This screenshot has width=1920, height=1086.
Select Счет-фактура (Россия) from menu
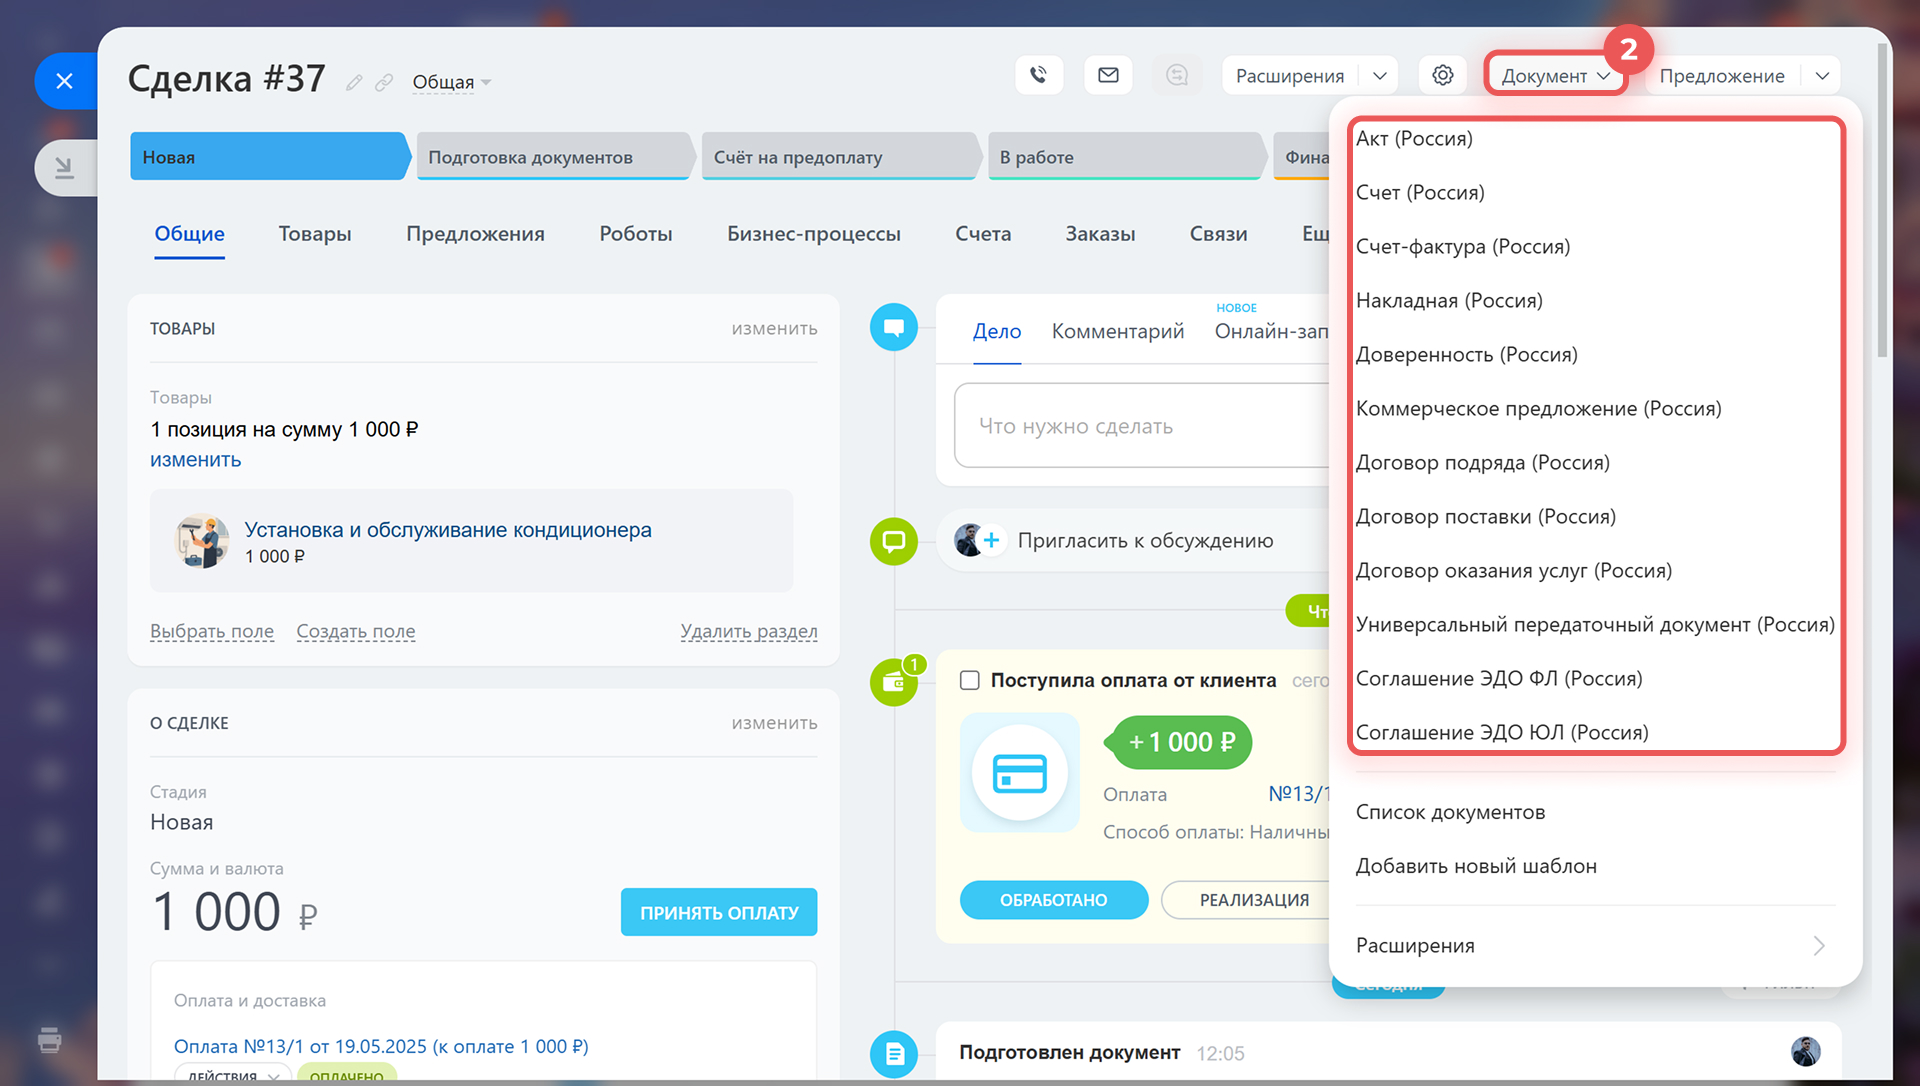(1462, 247)
